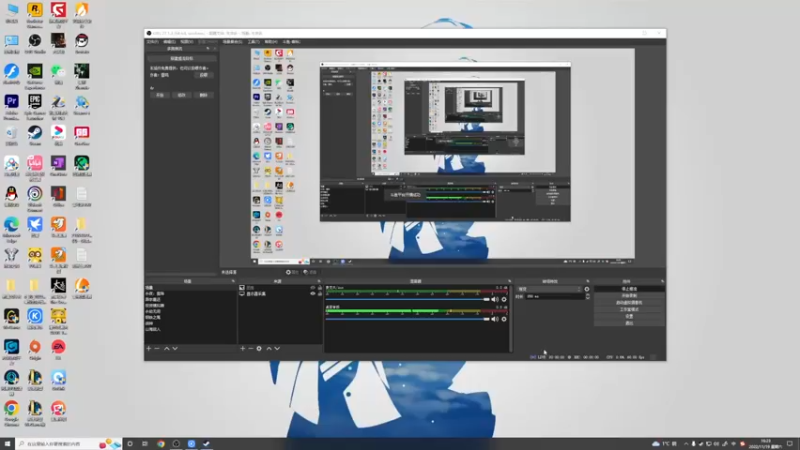Open Settings from the Controls panel

tap(629, 316)
